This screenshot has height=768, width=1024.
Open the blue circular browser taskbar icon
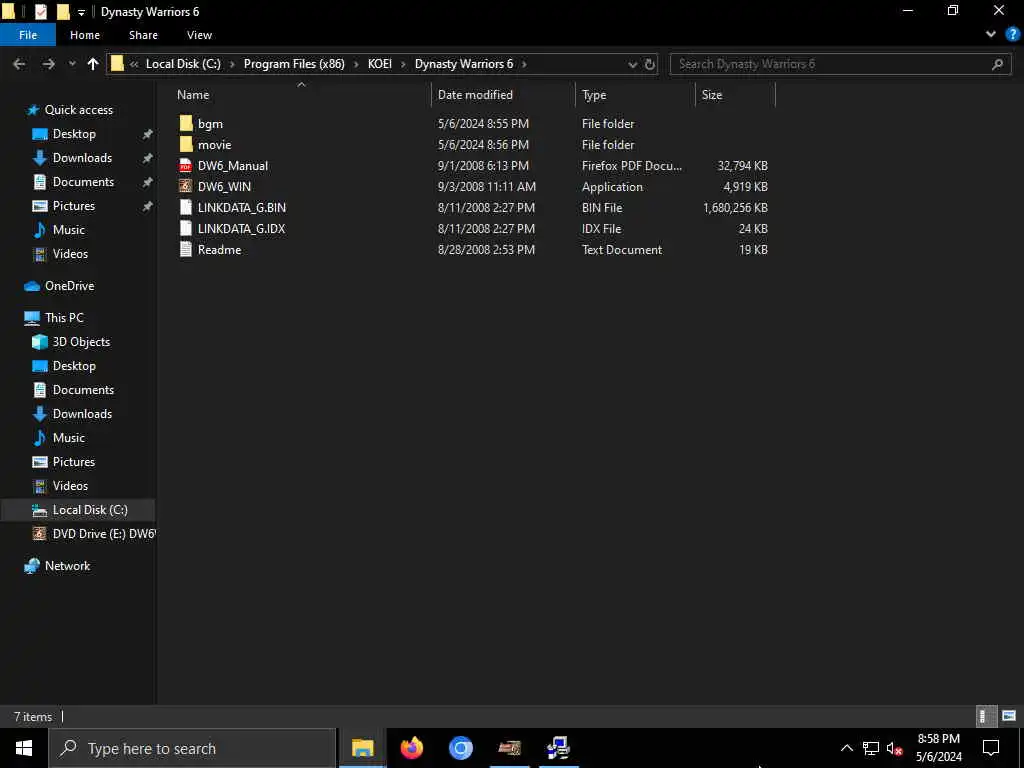460,748
